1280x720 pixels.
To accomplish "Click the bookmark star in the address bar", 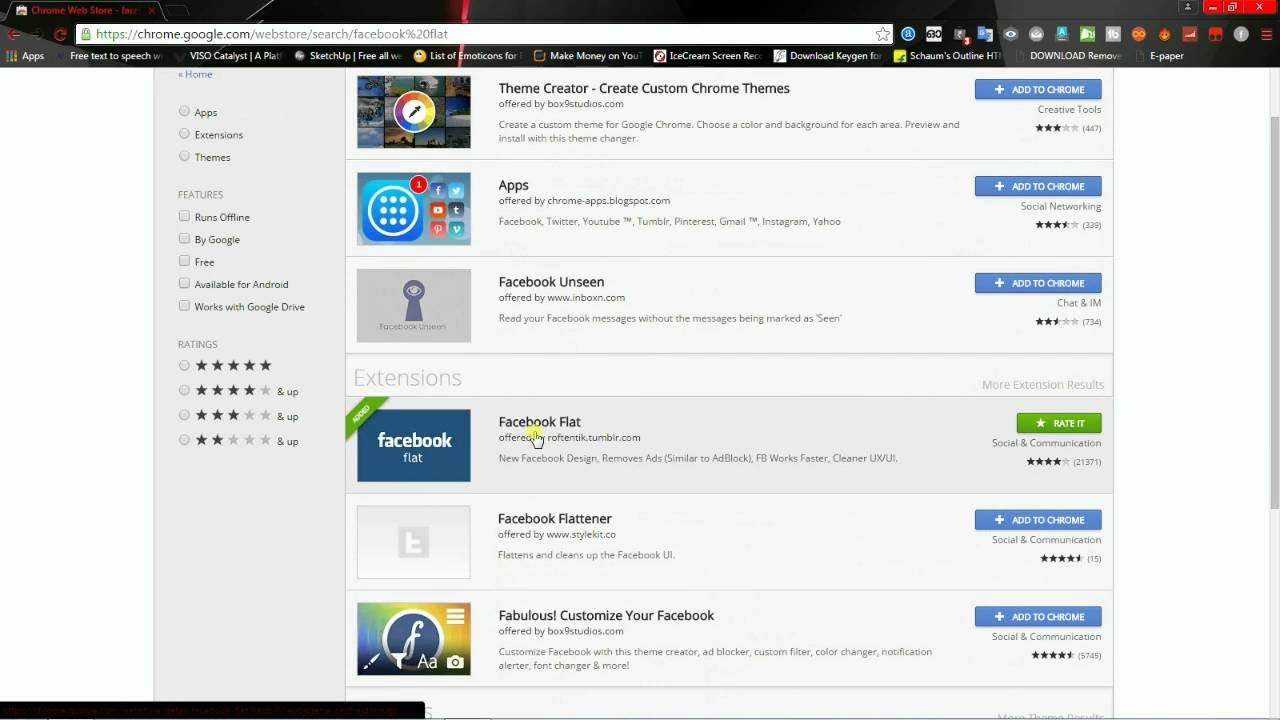I will coord(883,33).
